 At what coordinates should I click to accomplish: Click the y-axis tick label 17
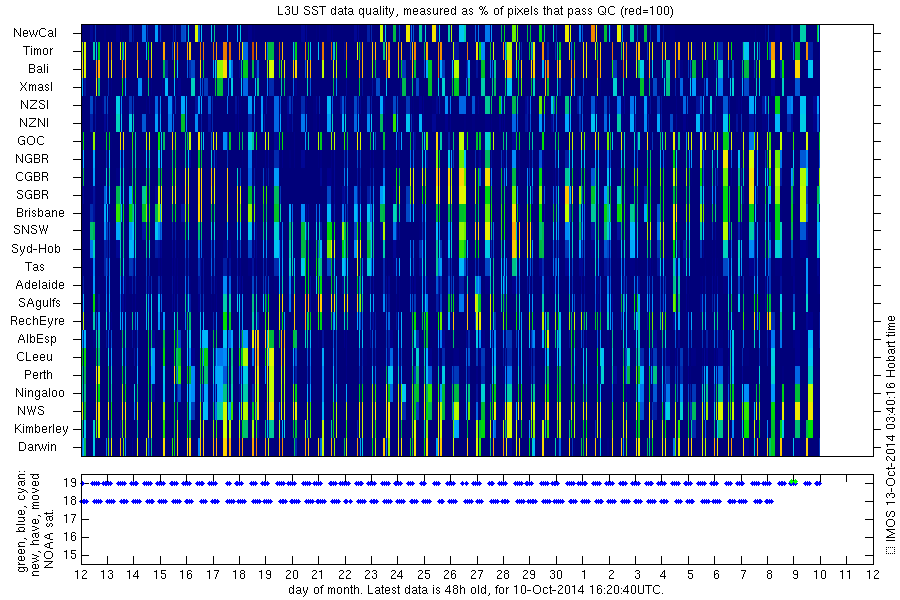tap(70, 519)
